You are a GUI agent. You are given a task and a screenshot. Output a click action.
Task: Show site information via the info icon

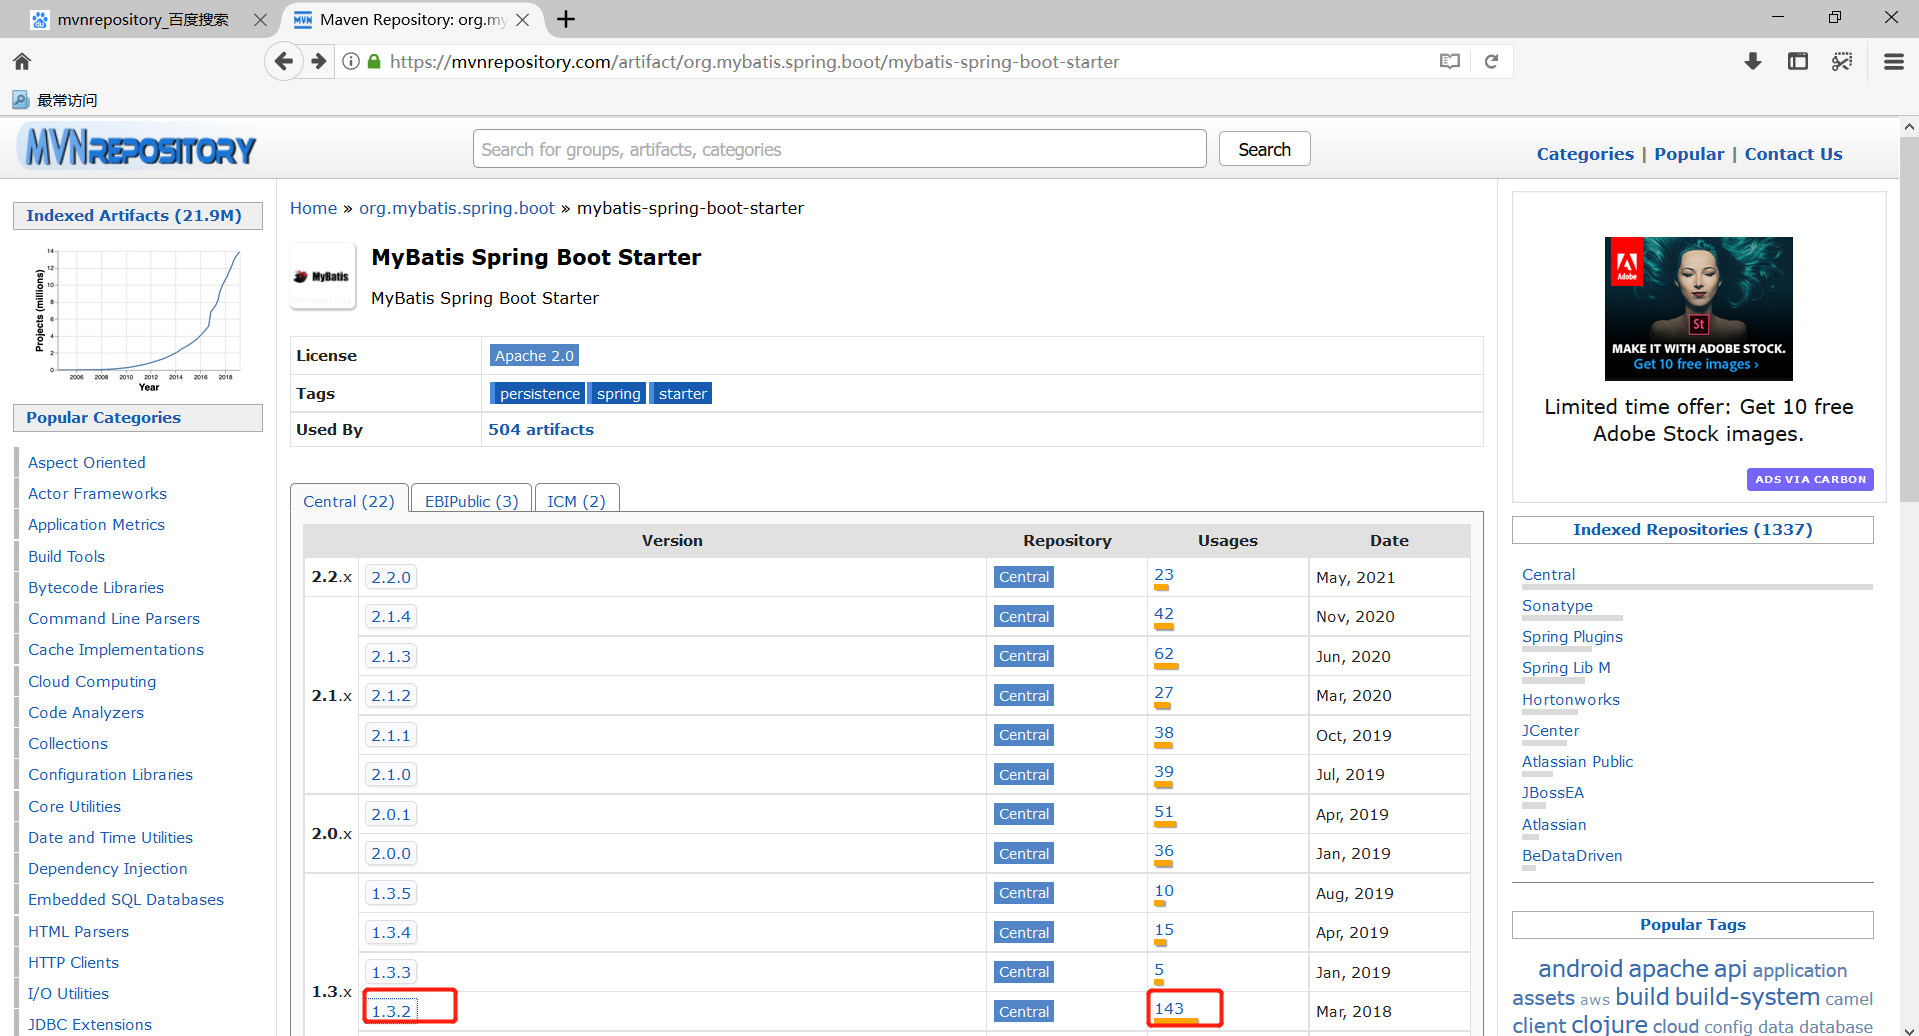click(x=351, y=62)
